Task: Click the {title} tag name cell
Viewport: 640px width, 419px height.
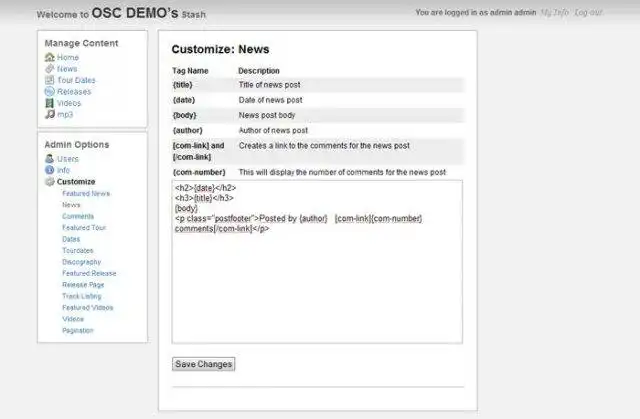Action: click(182, 85)
